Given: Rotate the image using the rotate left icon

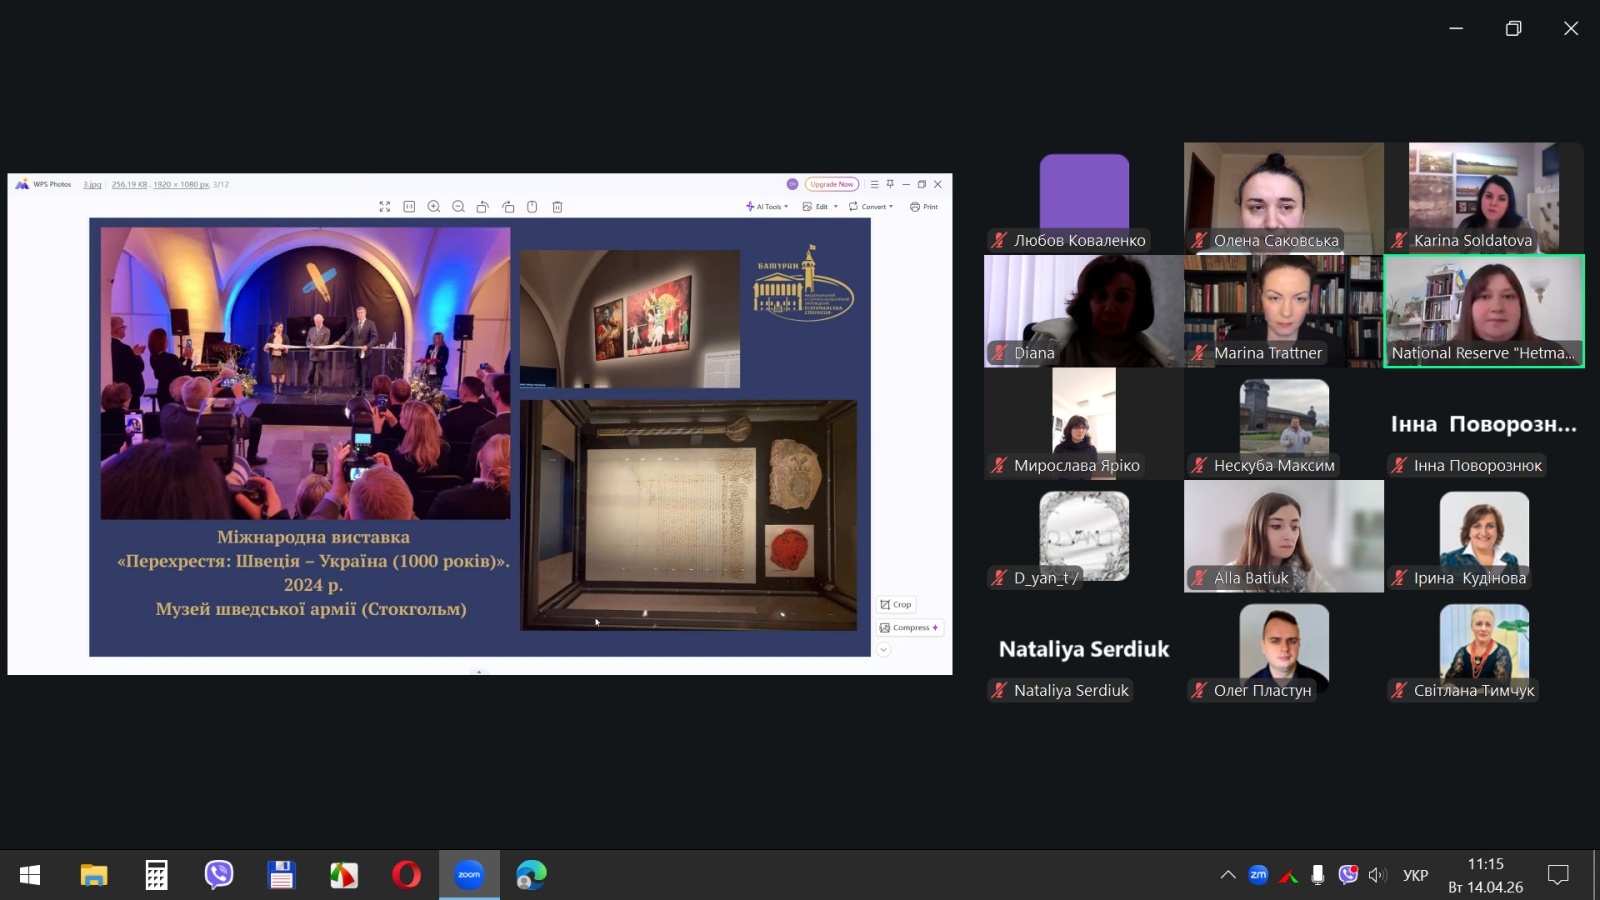Looking at the screenshot, I should [x=483, y=207].
